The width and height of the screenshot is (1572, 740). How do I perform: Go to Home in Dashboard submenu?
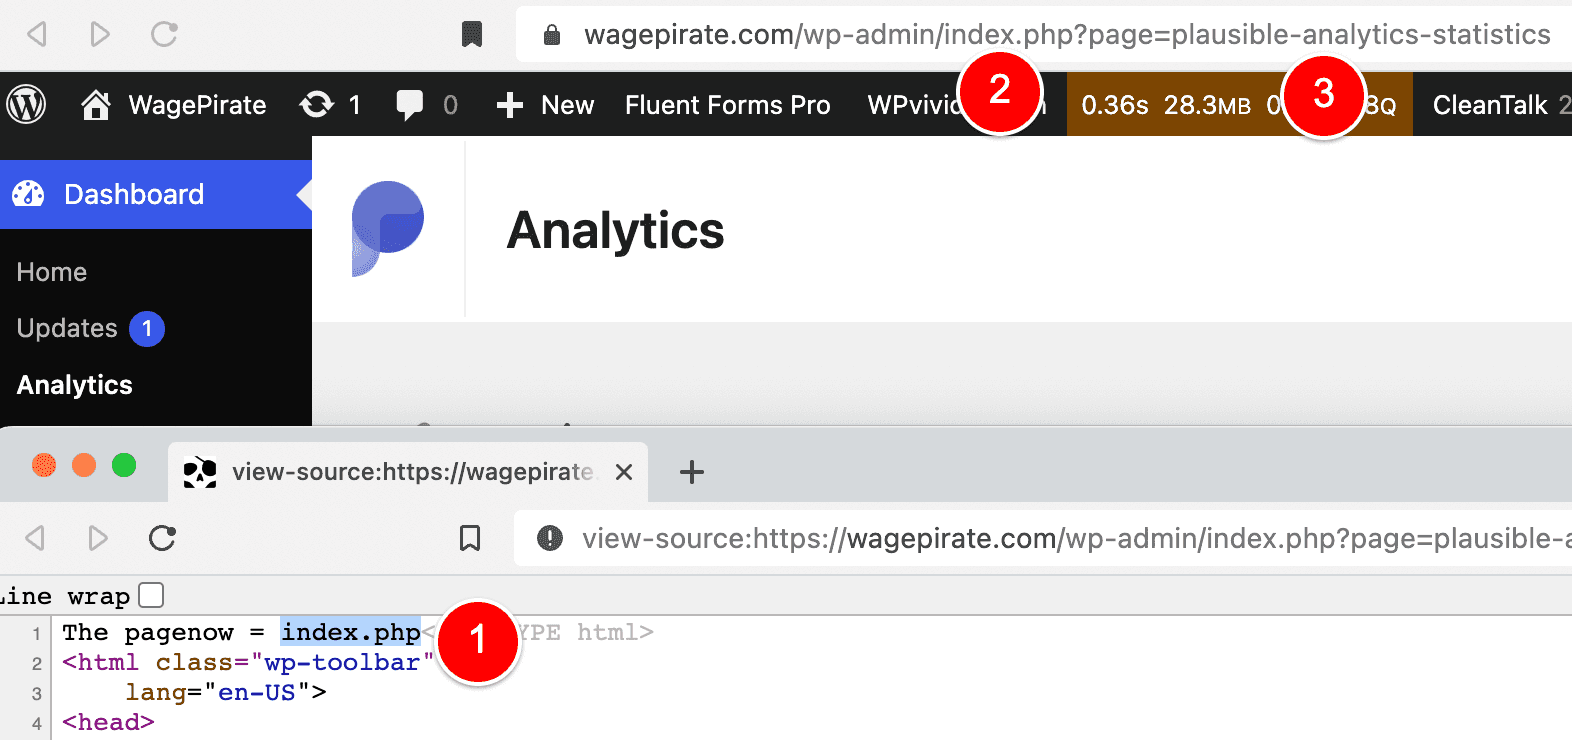(52, 272)
